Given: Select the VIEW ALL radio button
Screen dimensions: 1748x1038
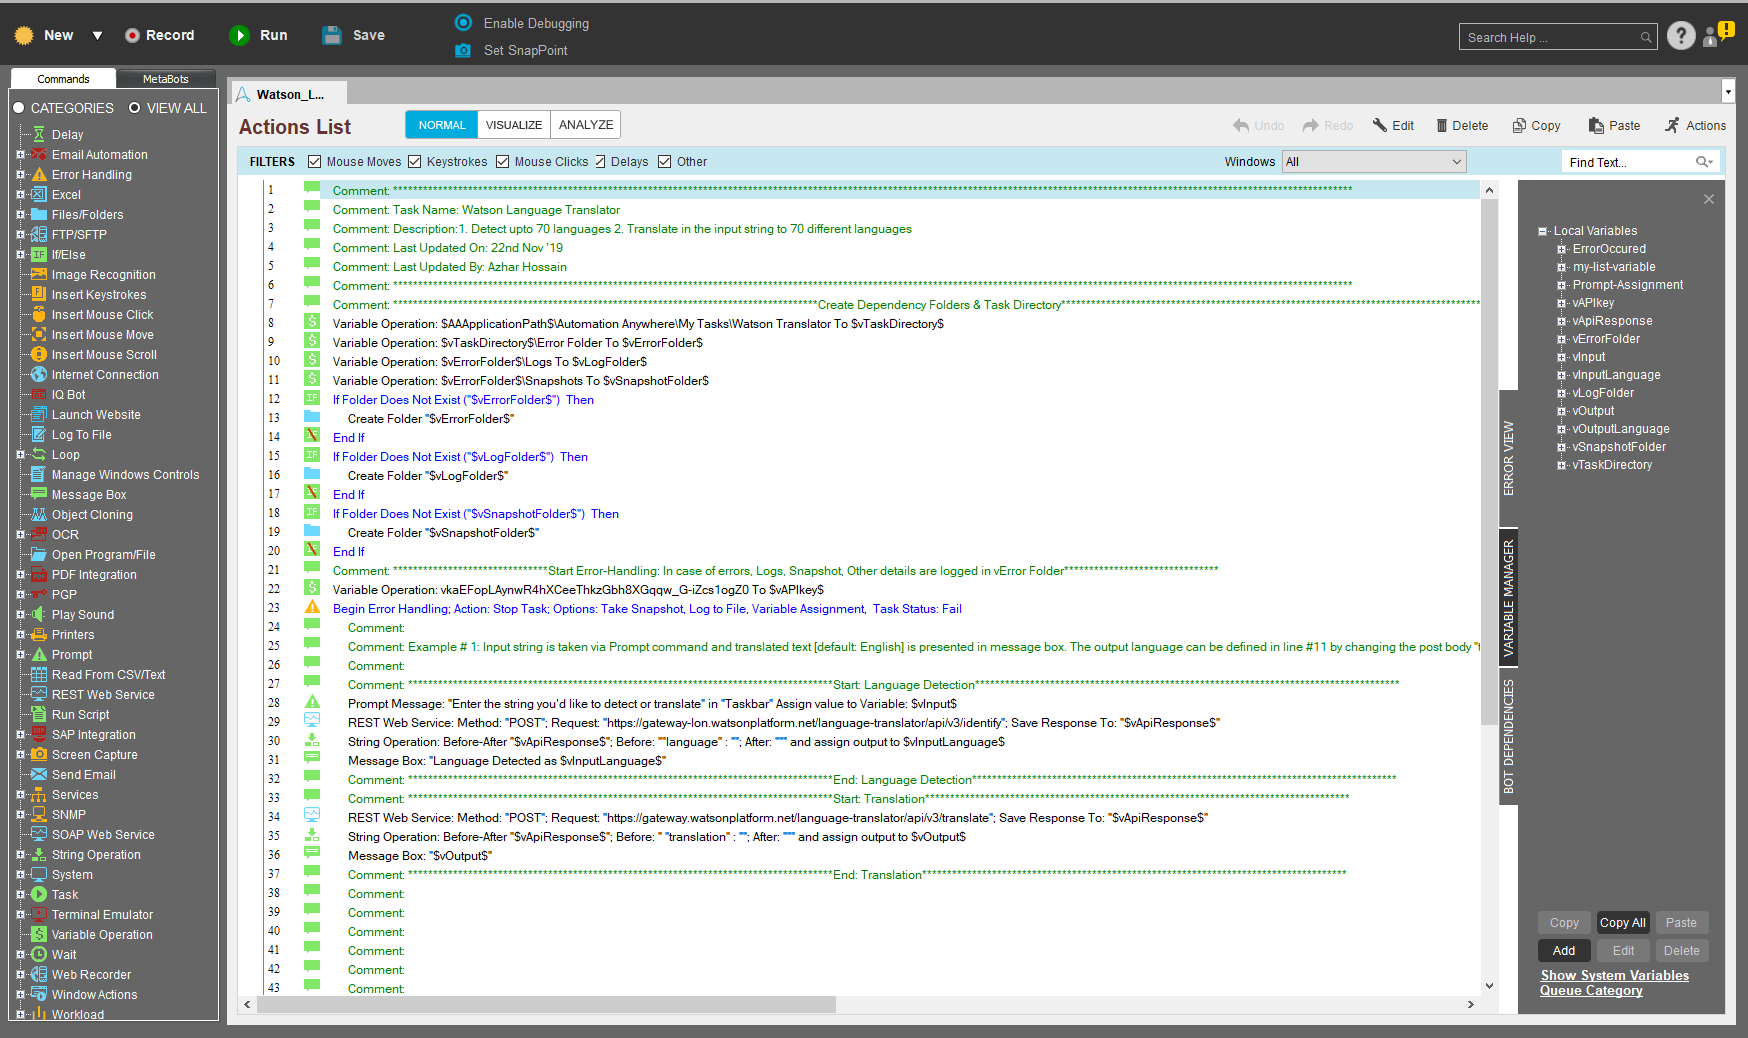Looking at the screenshot, I should click(135, 108).
